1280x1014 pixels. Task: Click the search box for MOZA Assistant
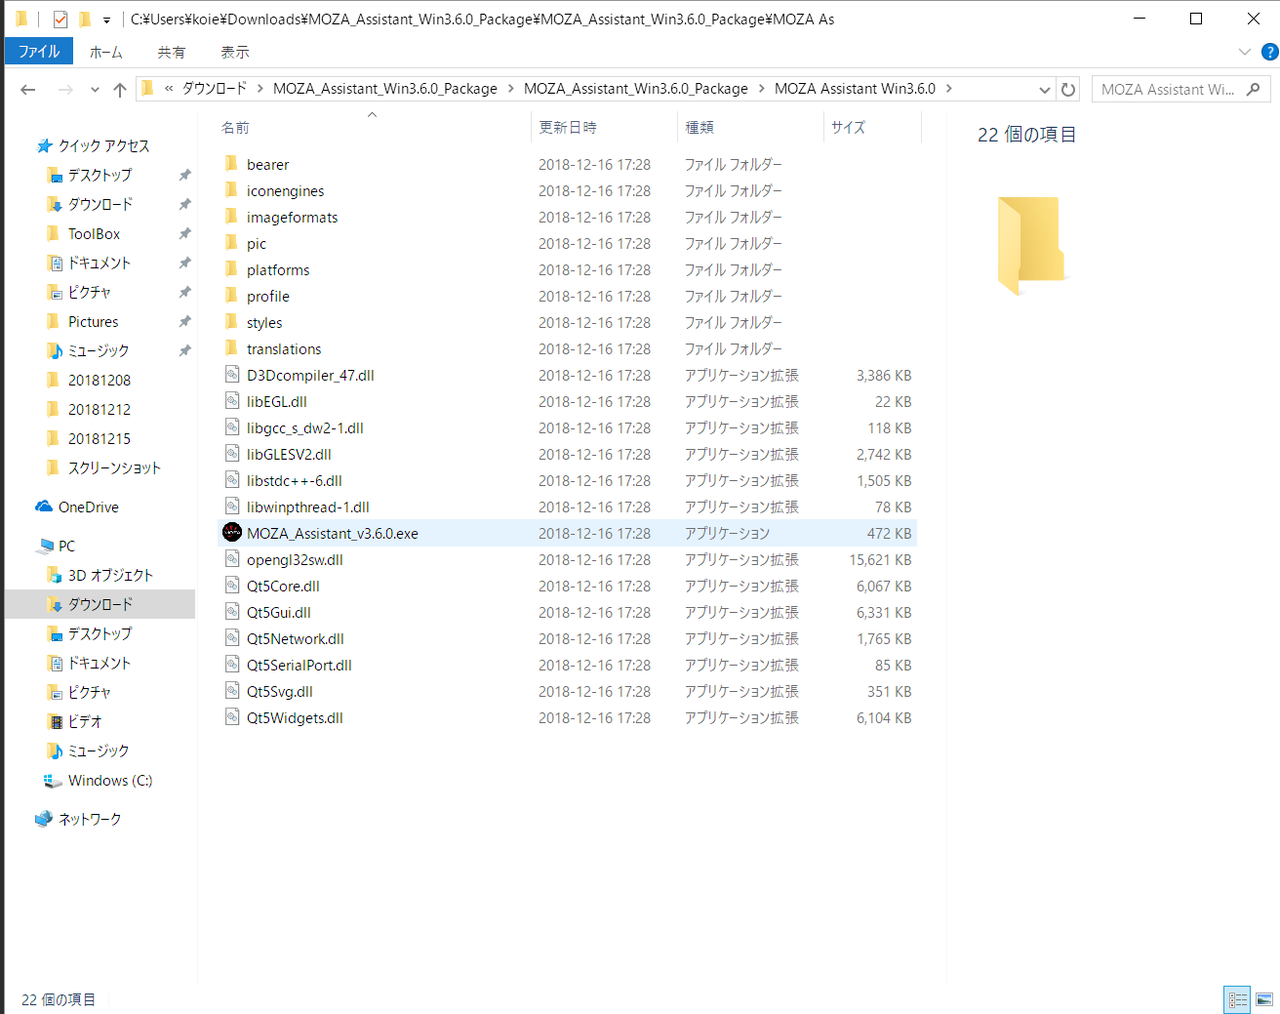point(1181,89)
